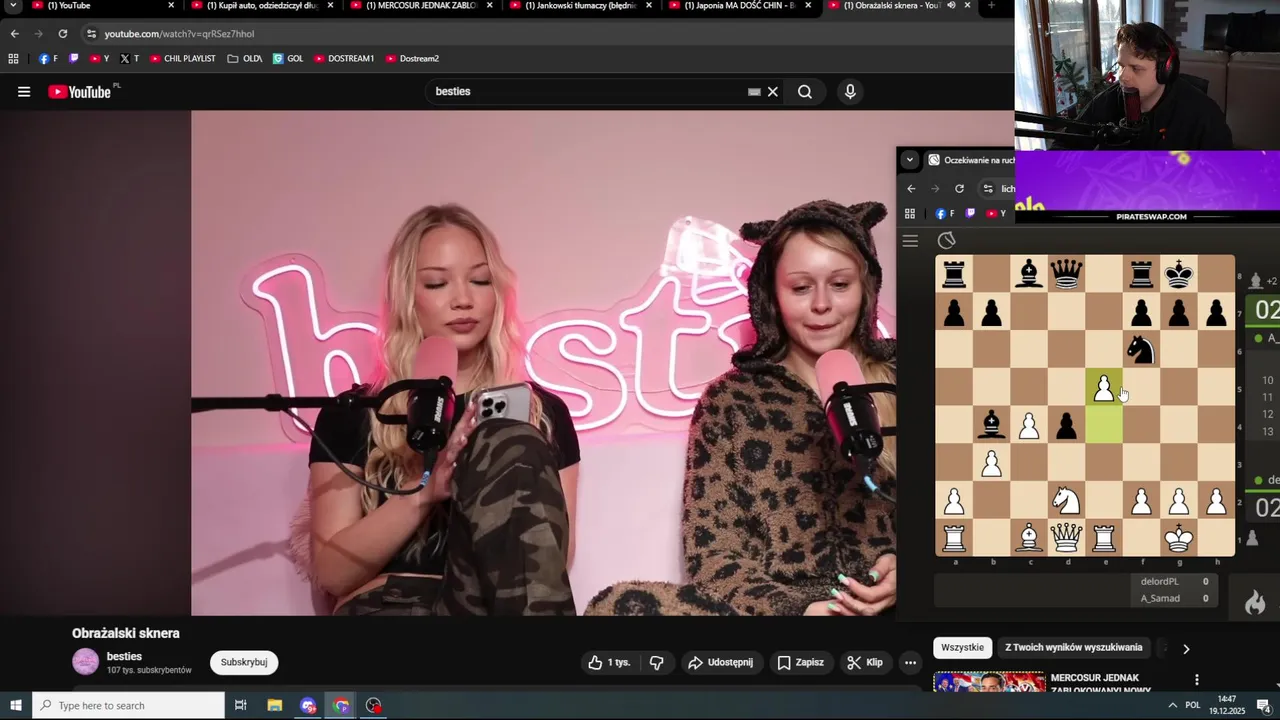
Task: Open the Windows Start menu
Action: pos(15,706)
